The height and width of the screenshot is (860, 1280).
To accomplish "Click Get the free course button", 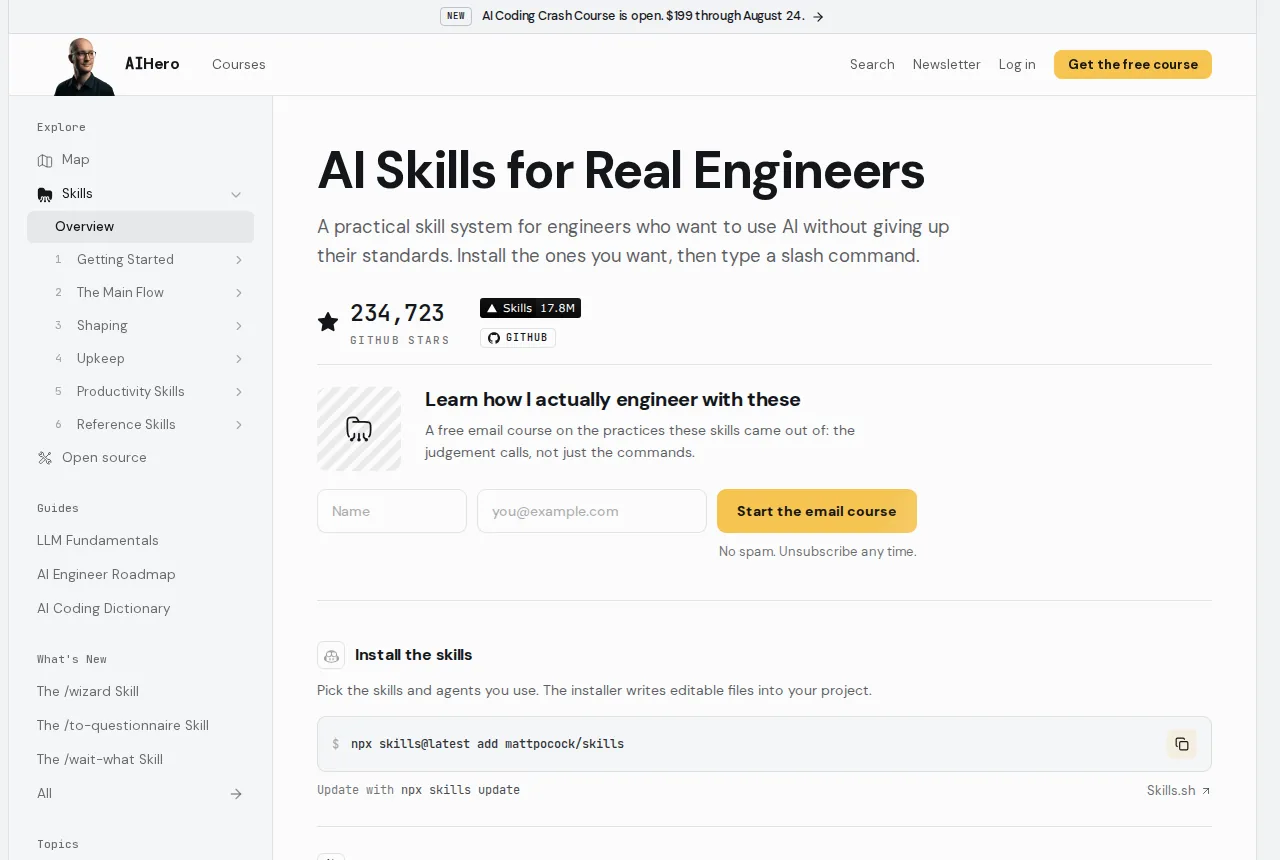I will 1133,64.
